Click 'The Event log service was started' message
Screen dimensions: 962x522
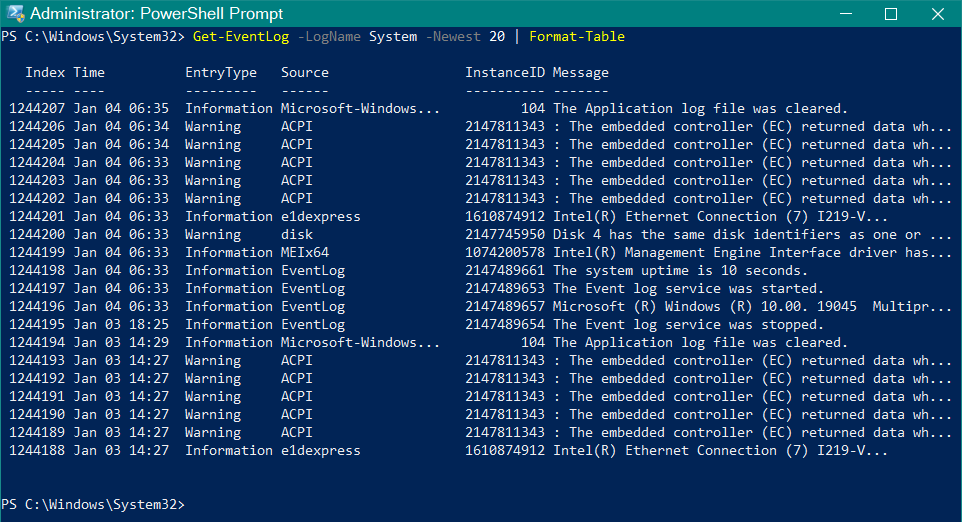pyautogui.click(x=688, y=289)
